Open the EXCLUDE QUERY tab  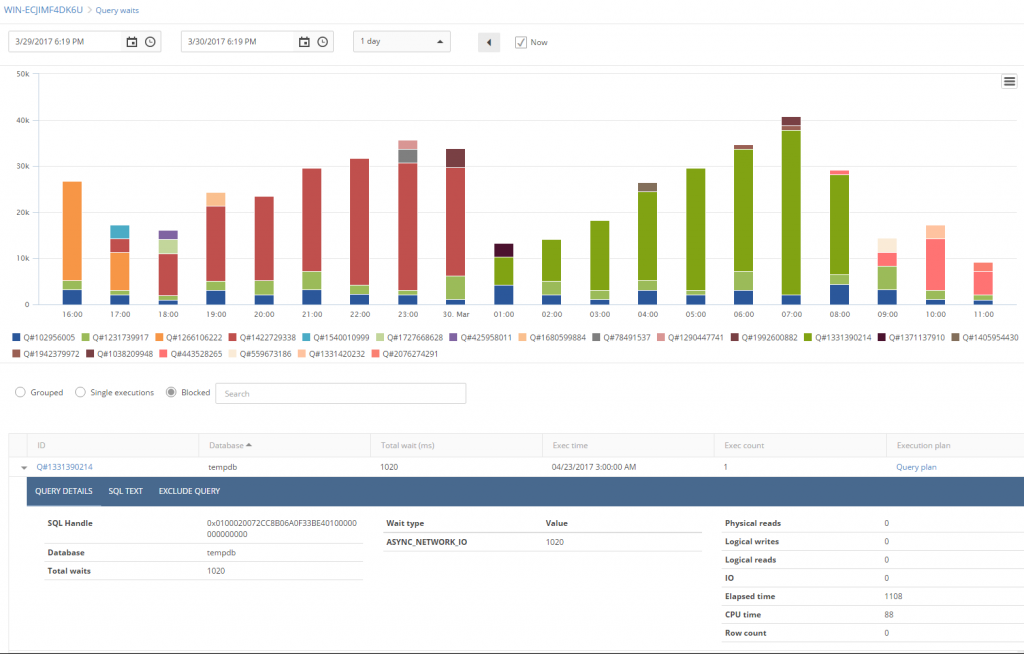coord(189,491)
